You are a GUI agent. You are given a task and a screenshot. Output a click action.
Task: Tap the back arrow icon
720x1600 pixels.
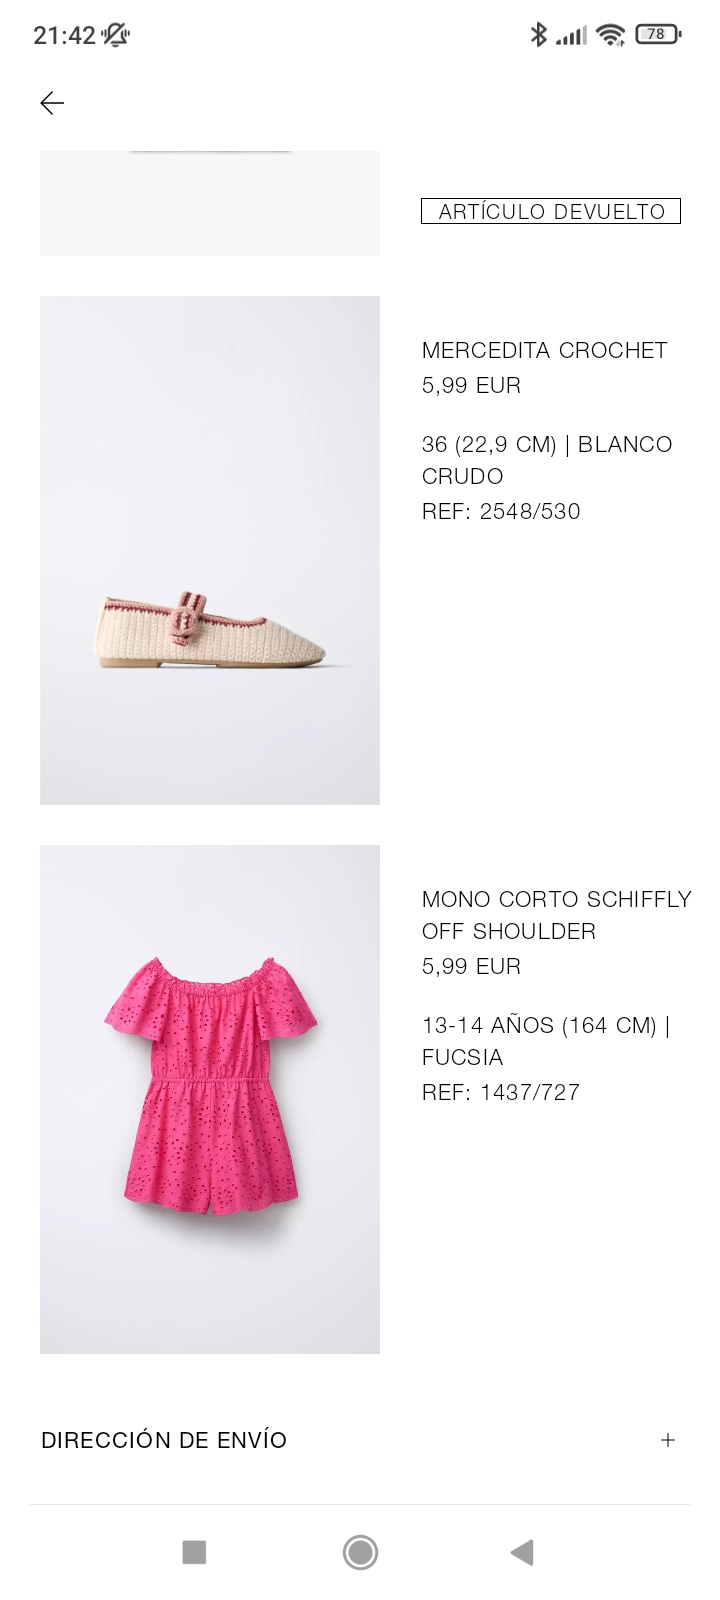point(52,103)
